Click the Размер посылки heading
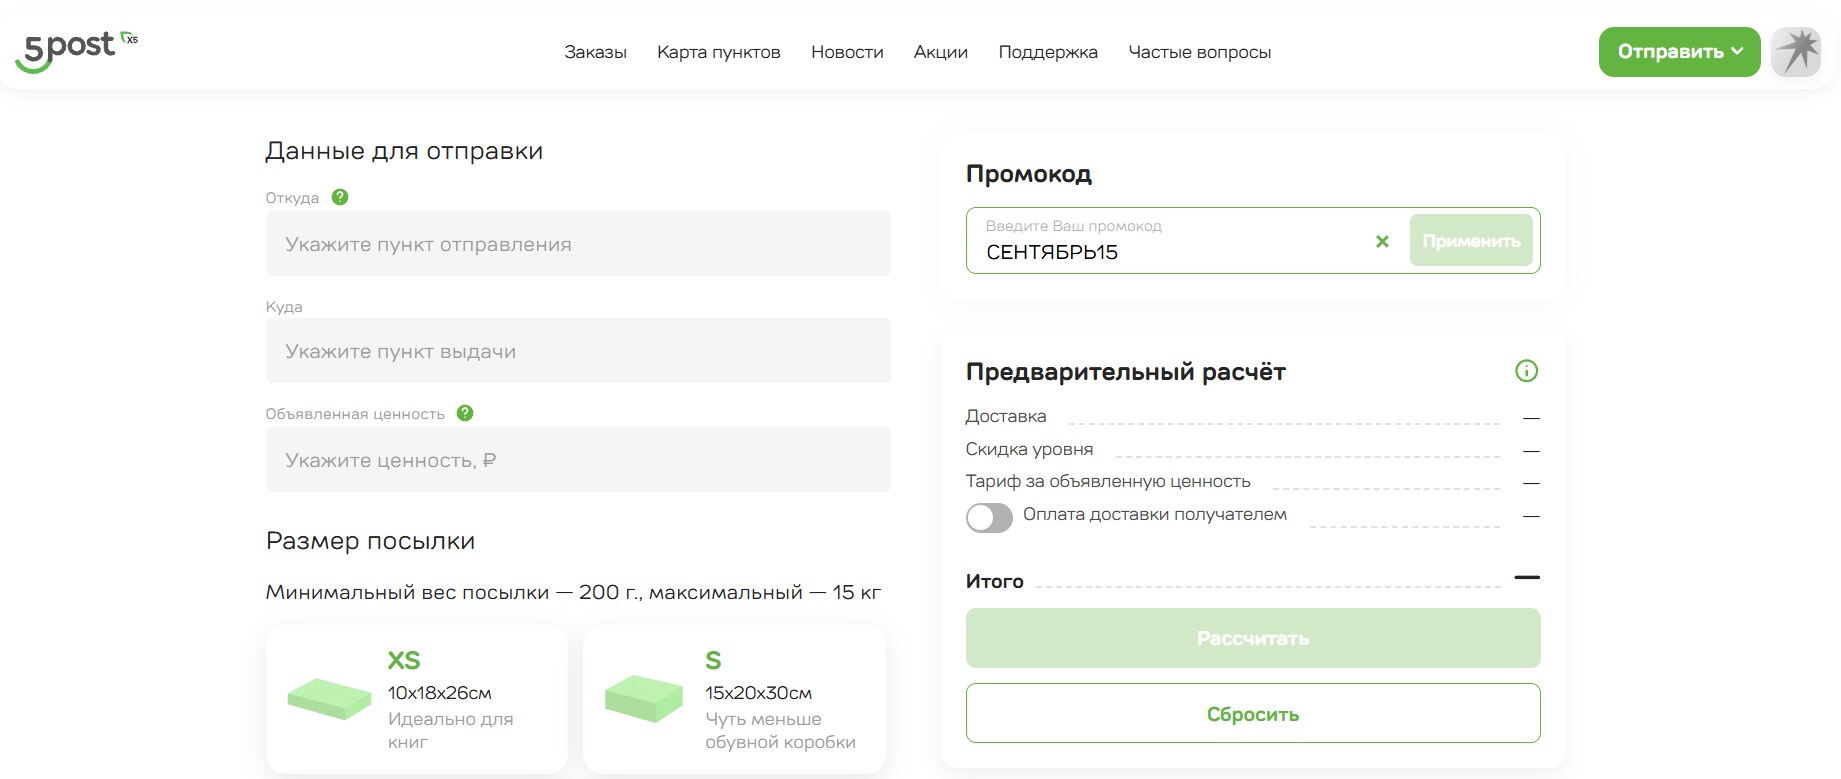This screenshot has height=779, width=1841. pyautogui.click(x=370, y=541)
